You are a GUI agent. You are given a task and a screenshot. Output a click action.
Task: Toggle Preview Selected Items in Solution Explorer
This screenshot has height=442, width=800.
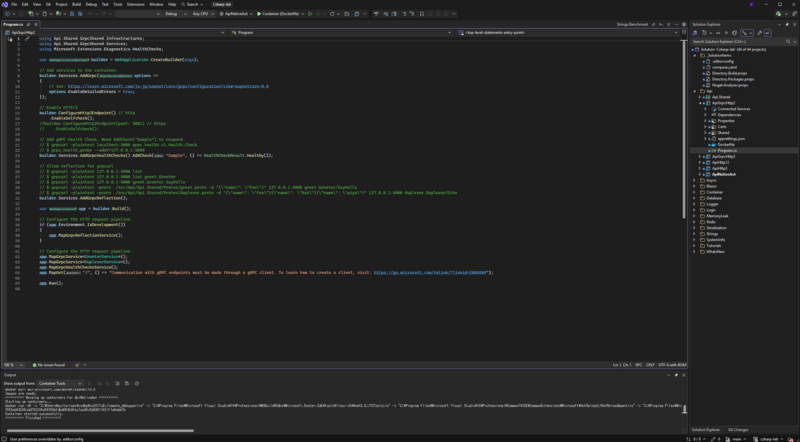(768, 33)
